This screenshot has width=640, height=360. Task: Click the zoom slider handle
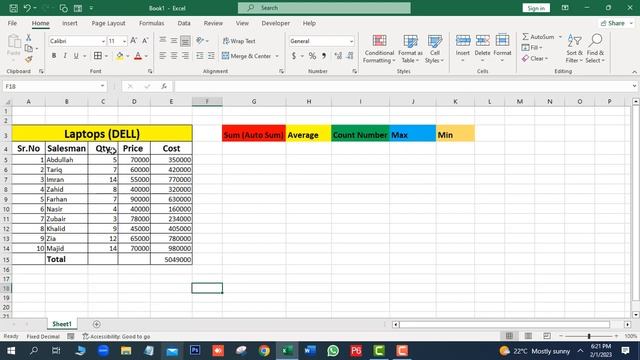[589, 336]
